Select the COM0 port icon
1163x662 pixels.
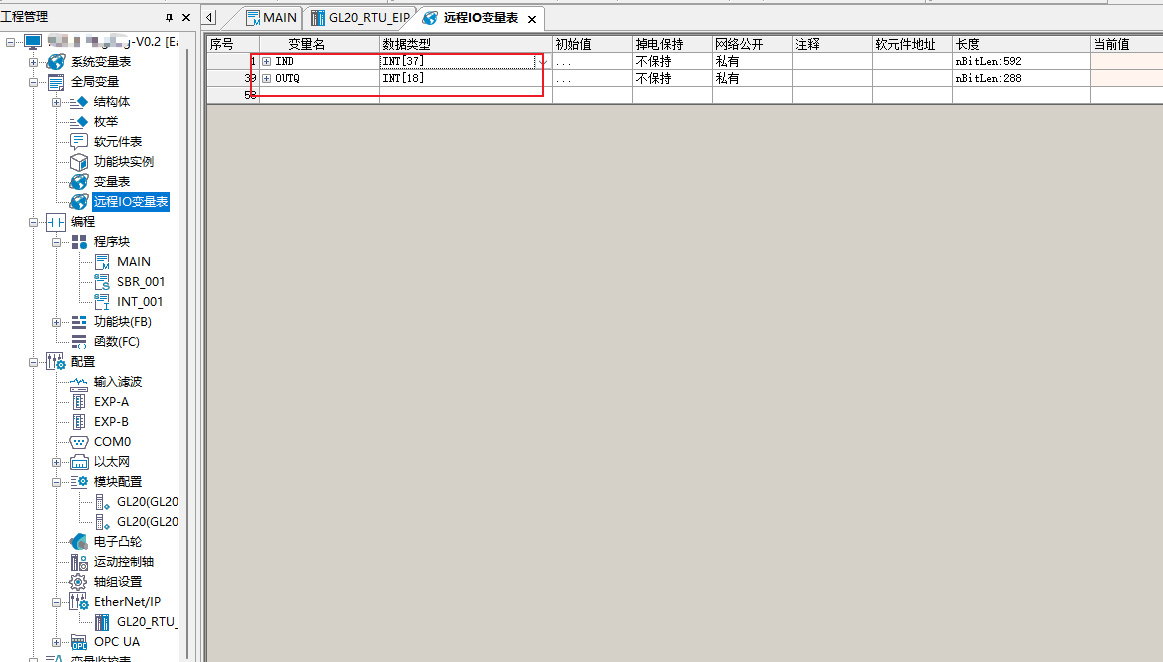pyautogui.click(x=79, y=442)
